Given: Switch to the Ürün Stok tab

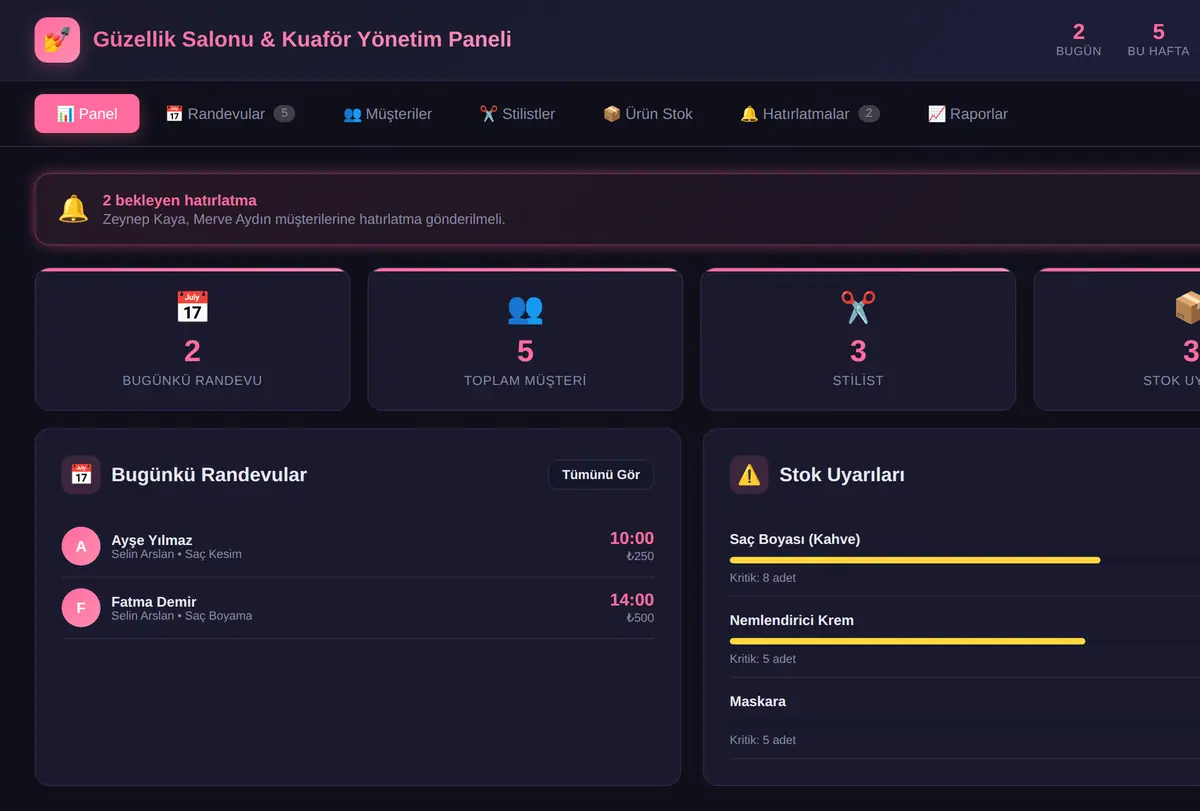Looking at the screenshot, I should point(647,114).
